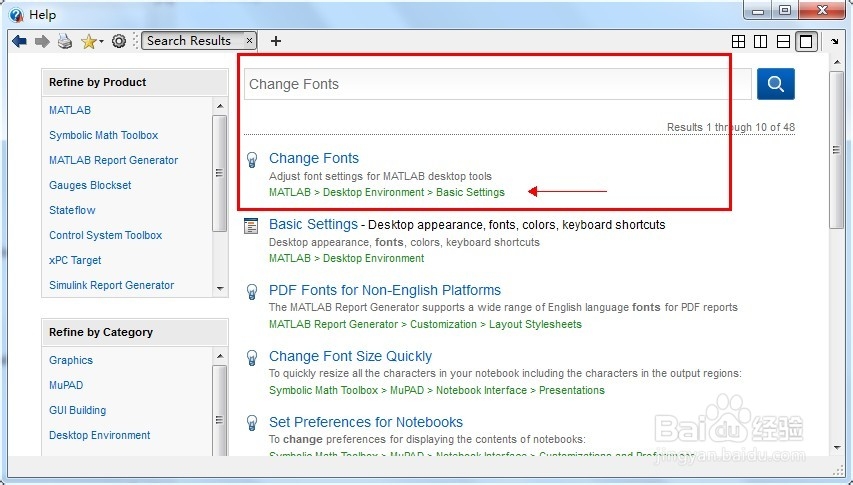
Task: Refine by Graphics category
Action: 71,360
